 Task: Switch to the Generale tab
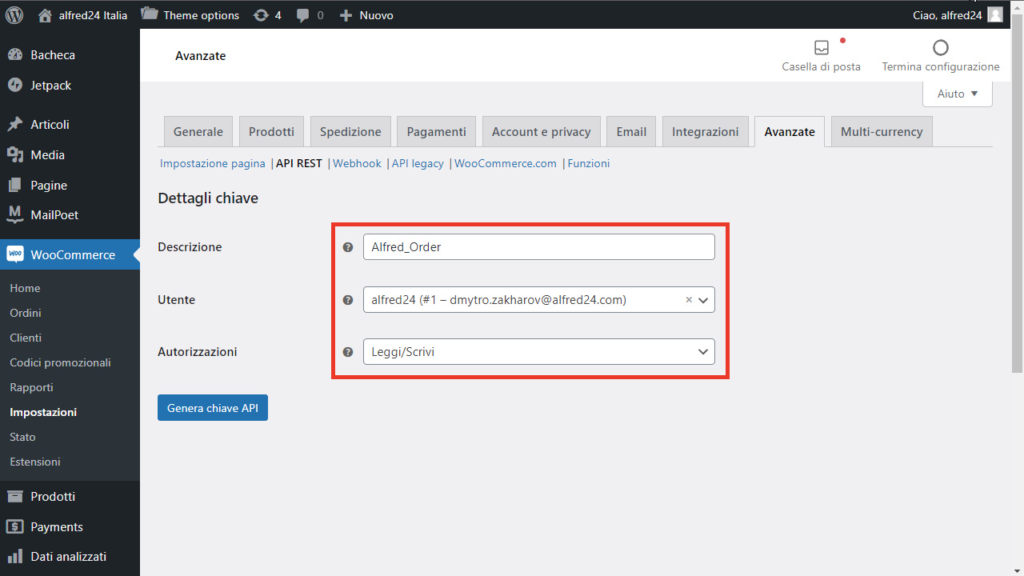coord(198,132)
